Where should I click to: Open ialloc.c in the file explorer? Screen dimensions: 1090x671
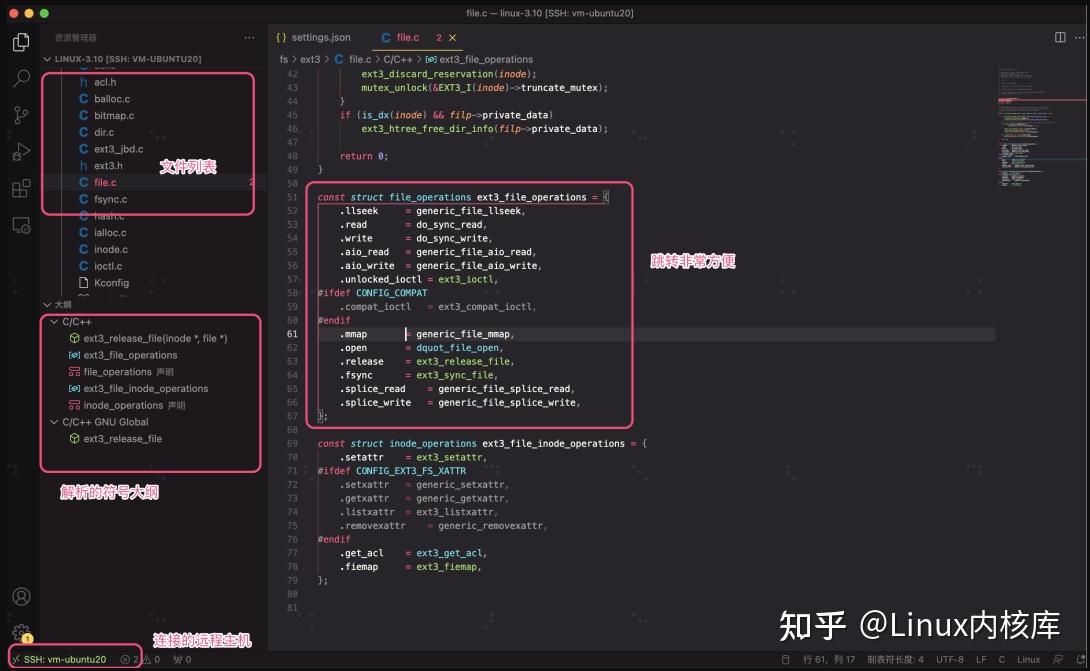click(x=110, y=232)
